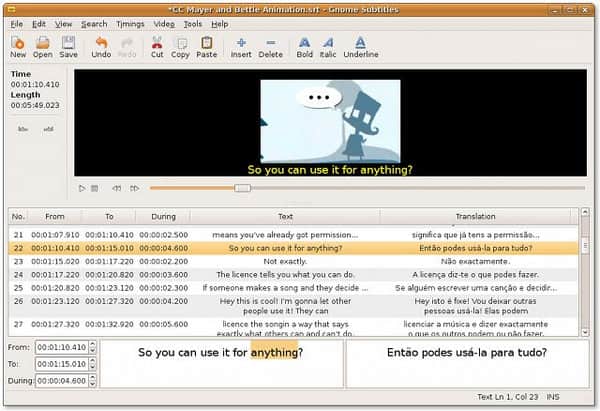The image size is (600, 411).
Task: Set subtitle start from video position
Action: (23, 129)
